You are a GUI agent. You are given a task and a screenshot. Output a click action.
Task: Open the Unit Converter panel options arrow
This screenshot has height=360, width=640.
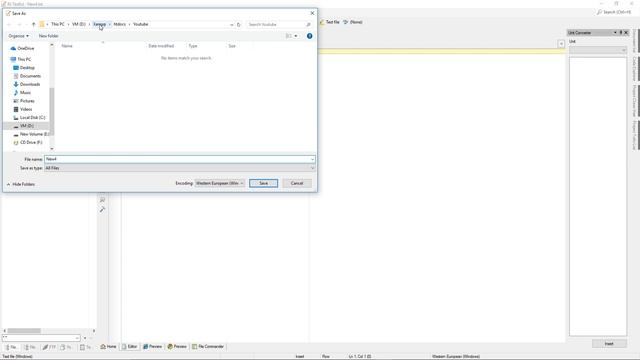615,33
